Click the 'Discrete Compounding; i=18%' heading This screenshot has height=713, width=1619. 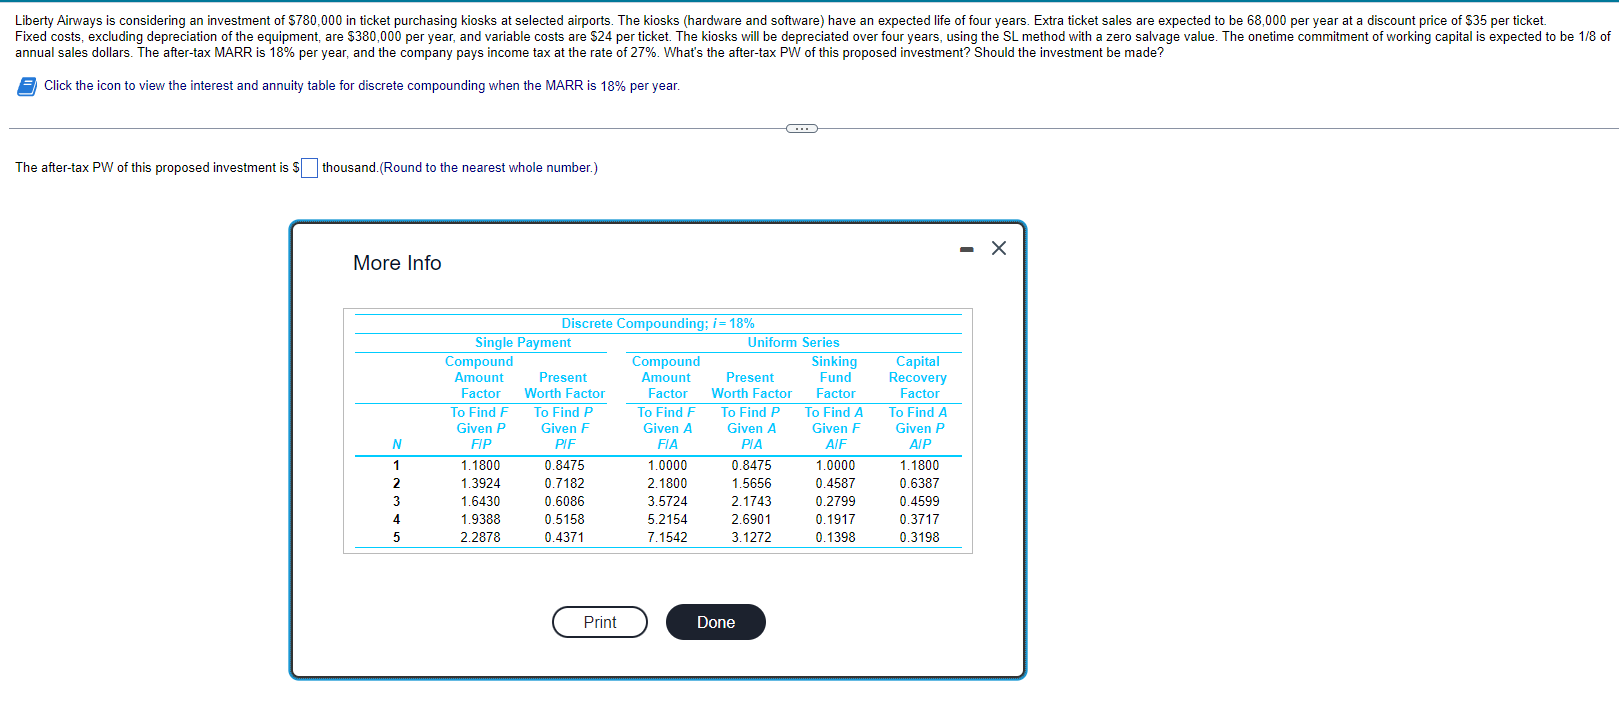[x=658, y=323]
